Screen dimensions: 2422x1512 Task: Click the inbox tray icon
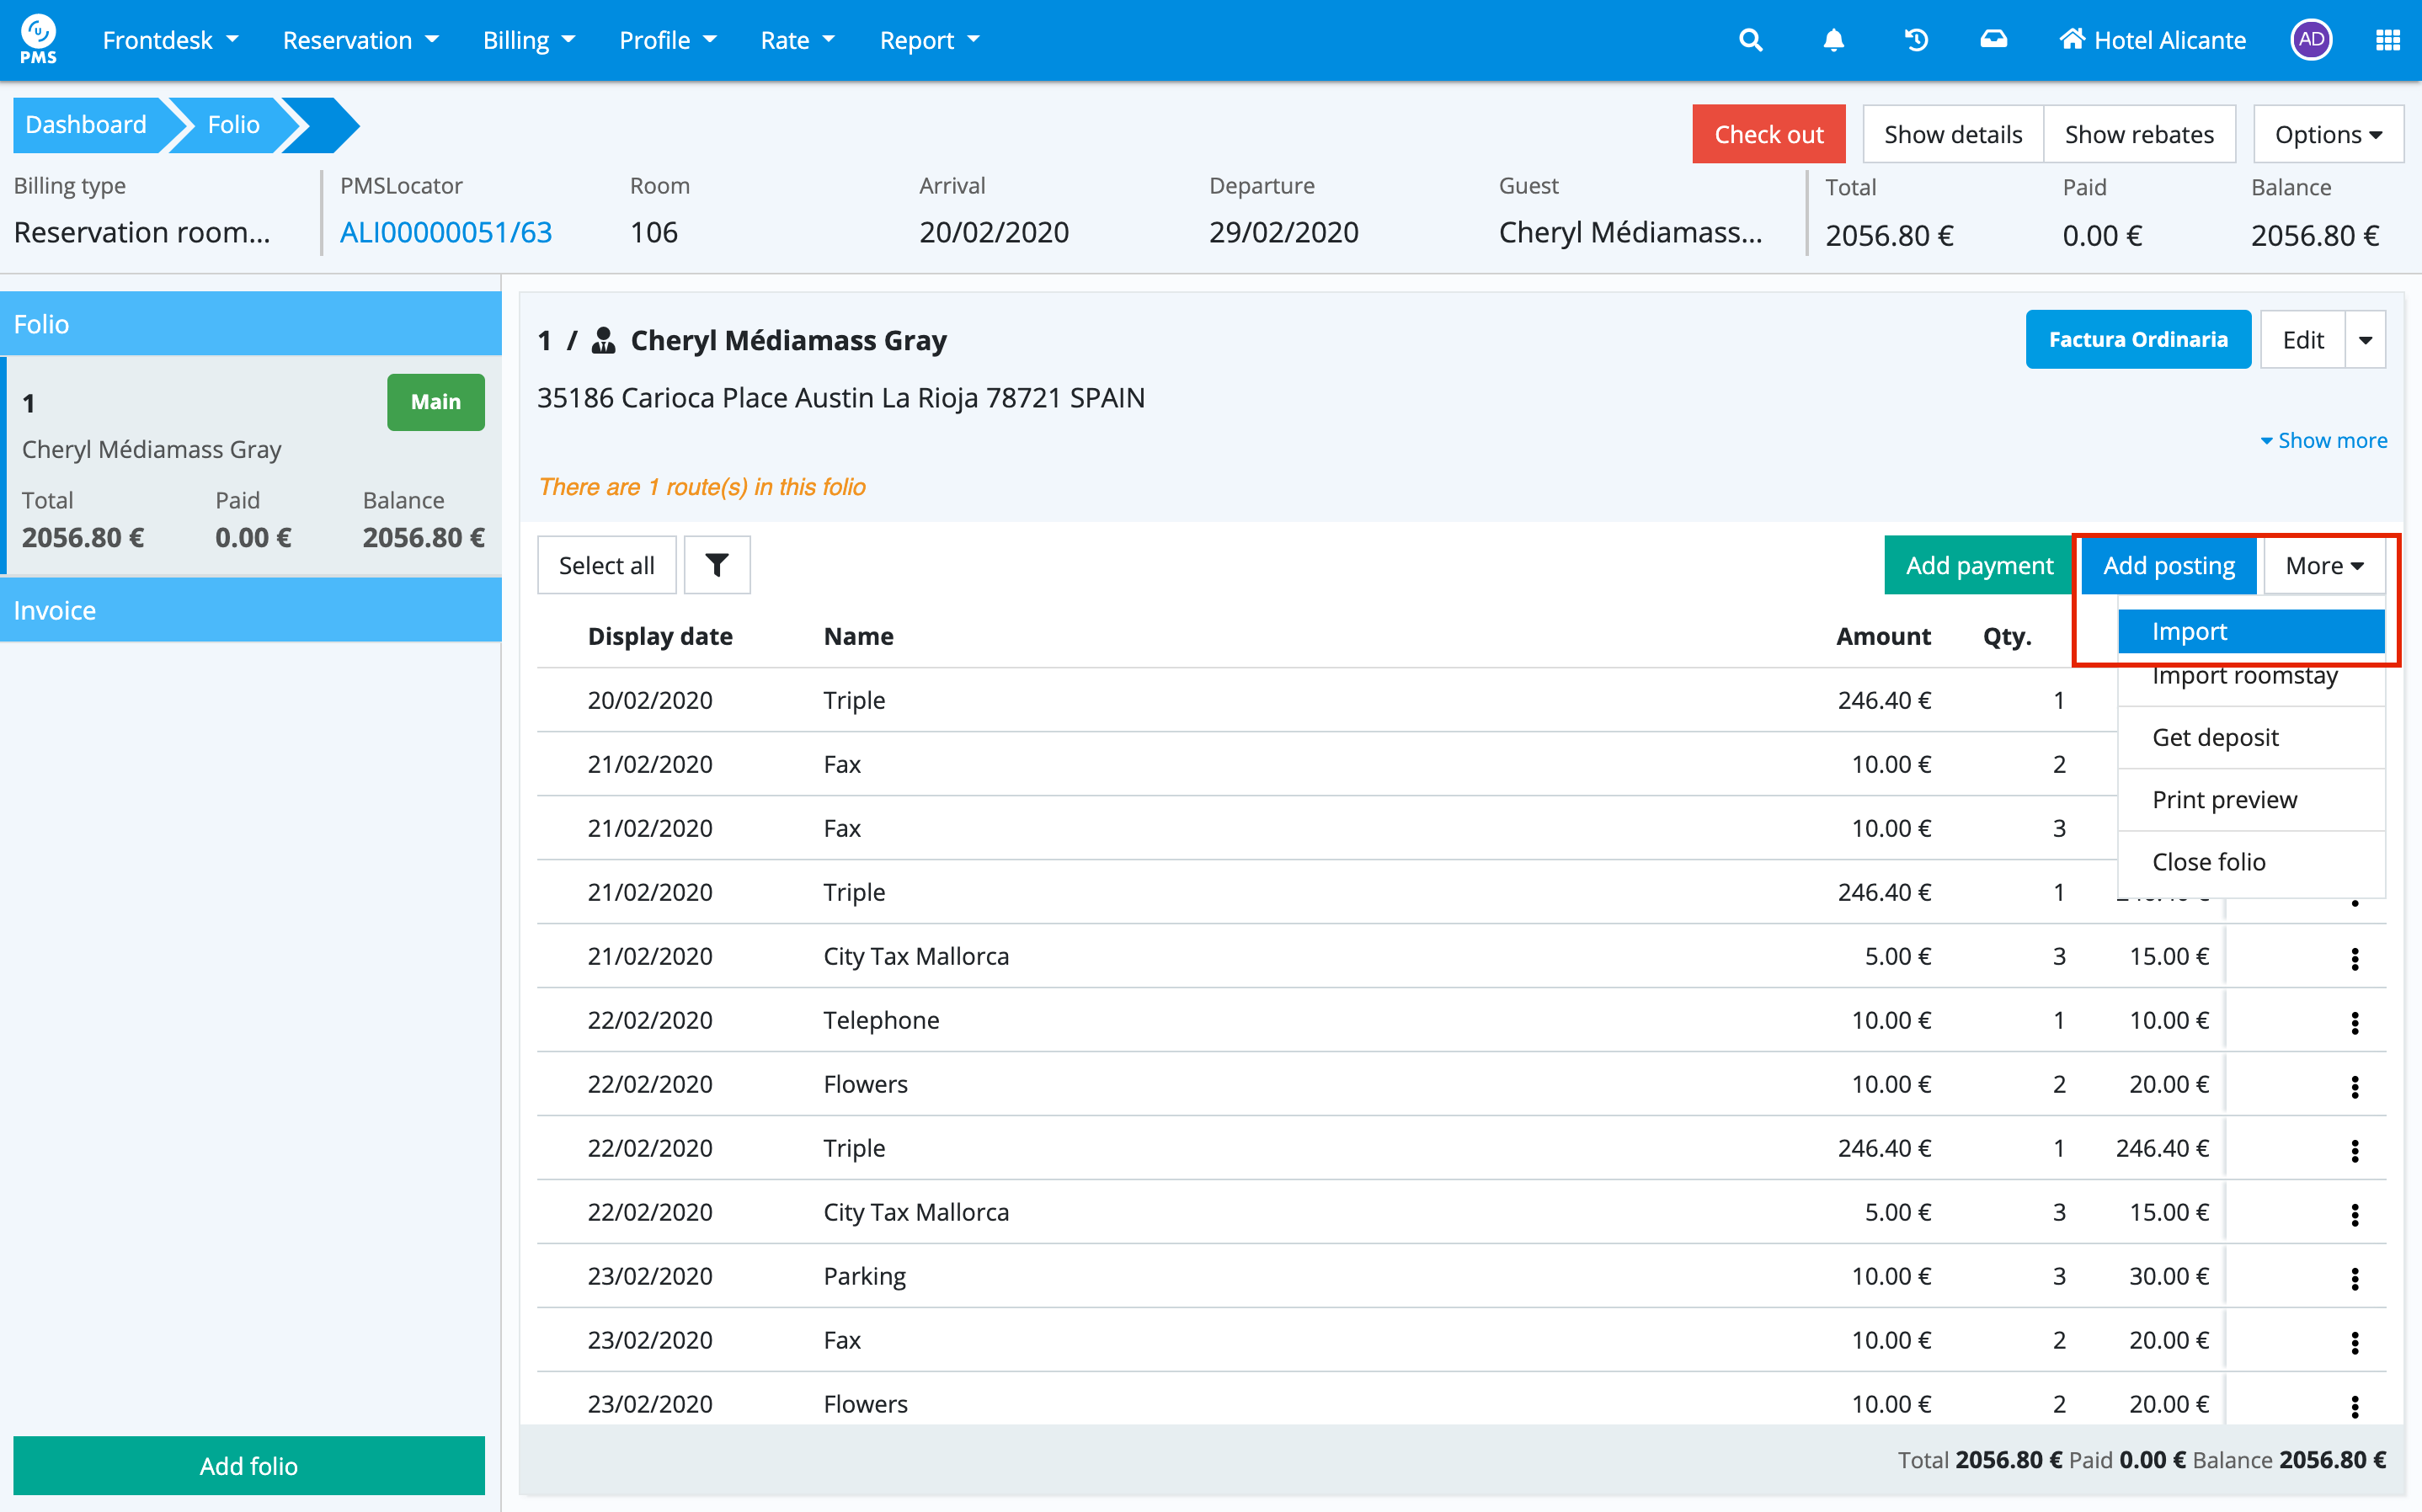pos(1993,40)
